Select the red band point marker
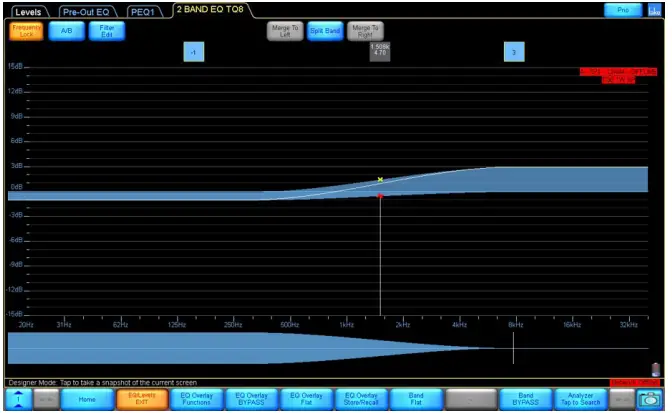Viewport: 672px width, 413px height. (380, 196)
